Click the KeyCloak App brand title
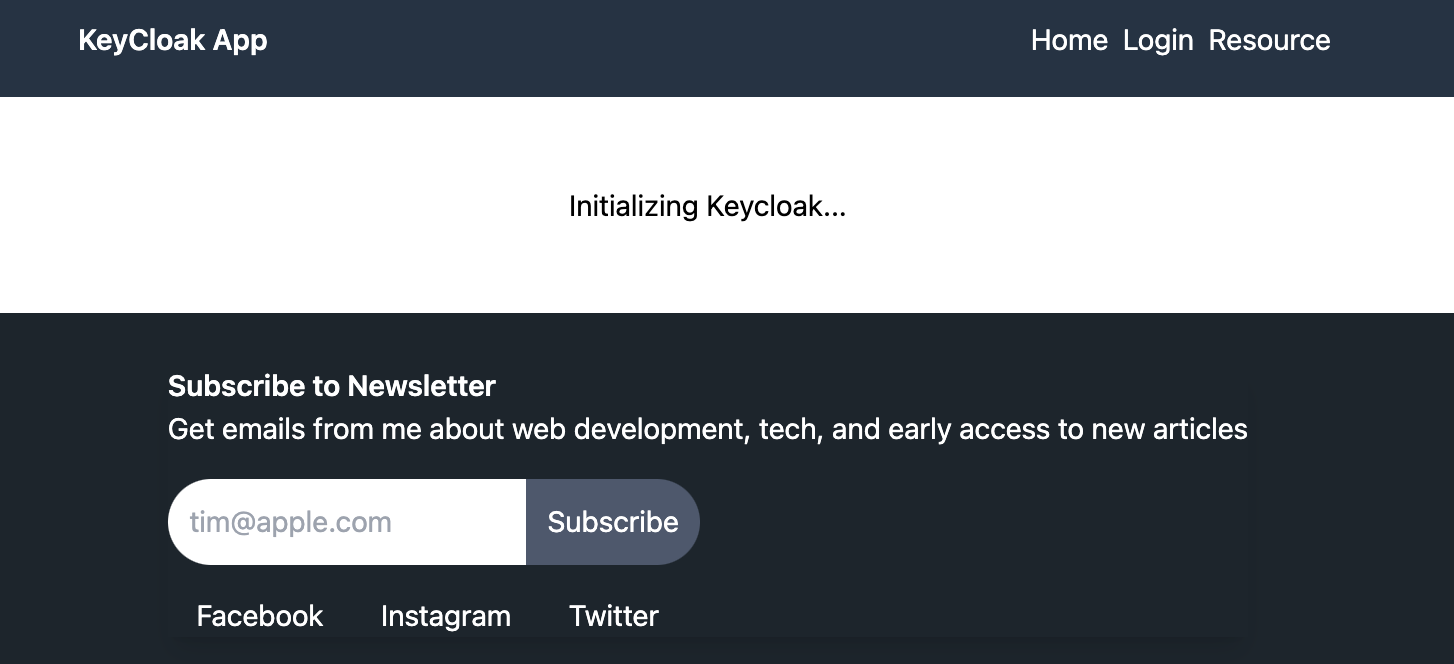 click(x=173, y=40)
